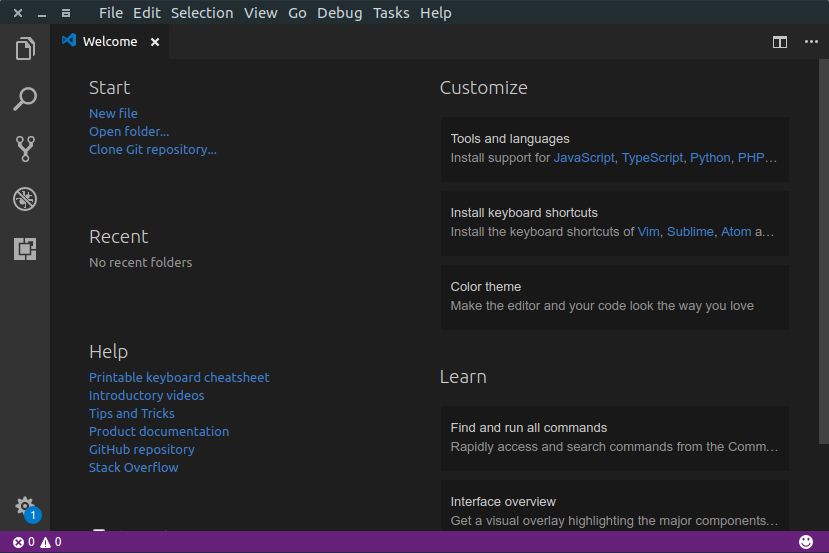829x553 pixels.
Task: Click the Color theme customize button
Action: pos(614,297)
